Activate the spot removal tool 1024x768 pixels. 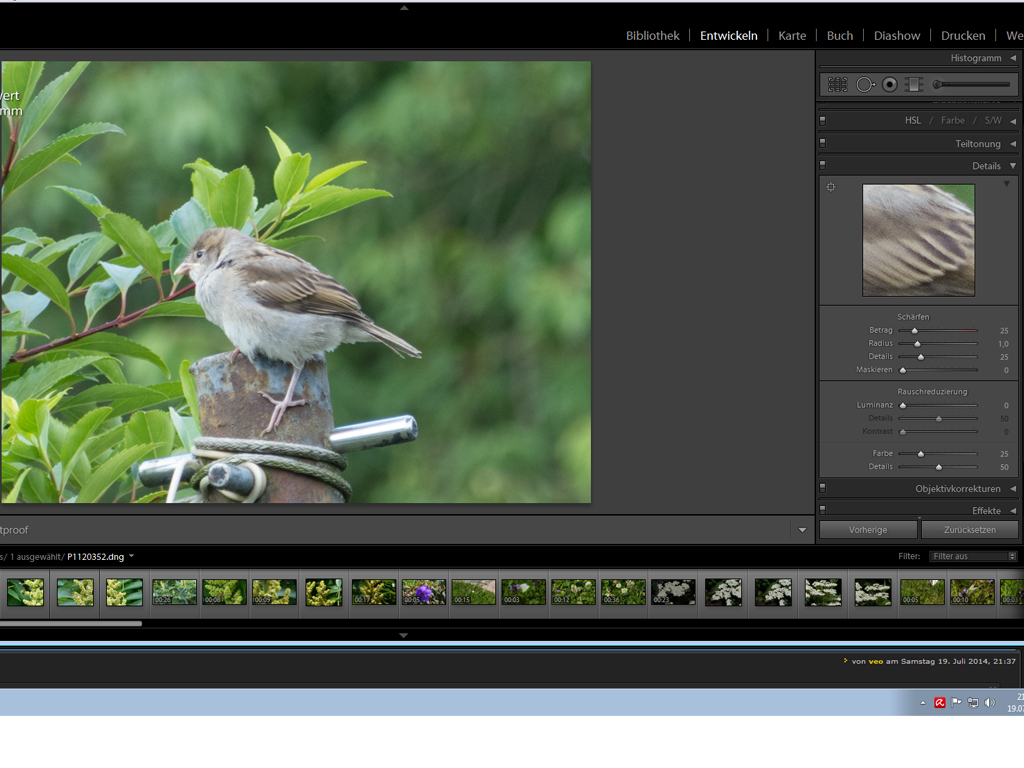865,85
